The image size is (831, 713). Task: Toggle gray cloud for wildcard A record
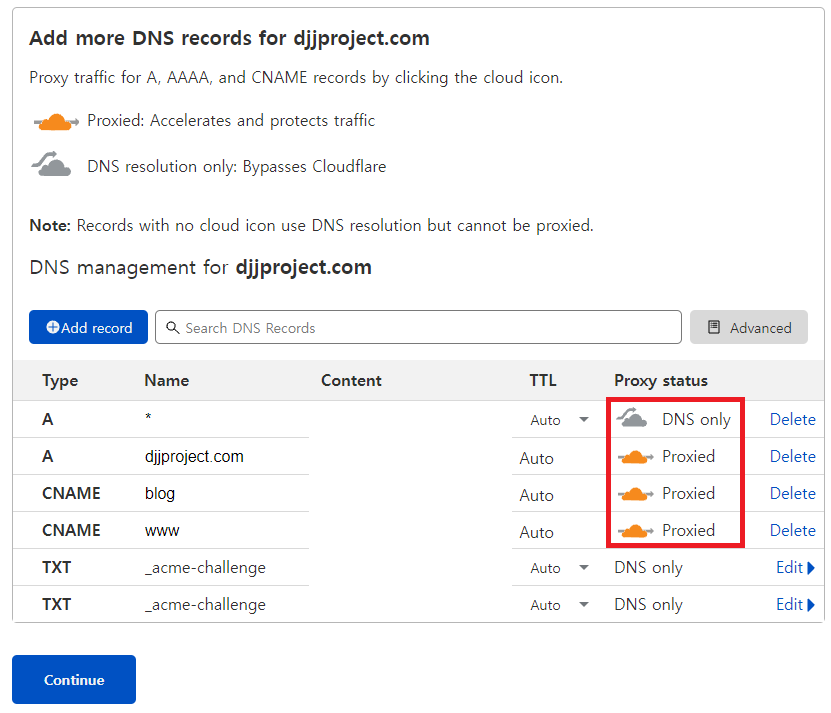coord(632,418)
